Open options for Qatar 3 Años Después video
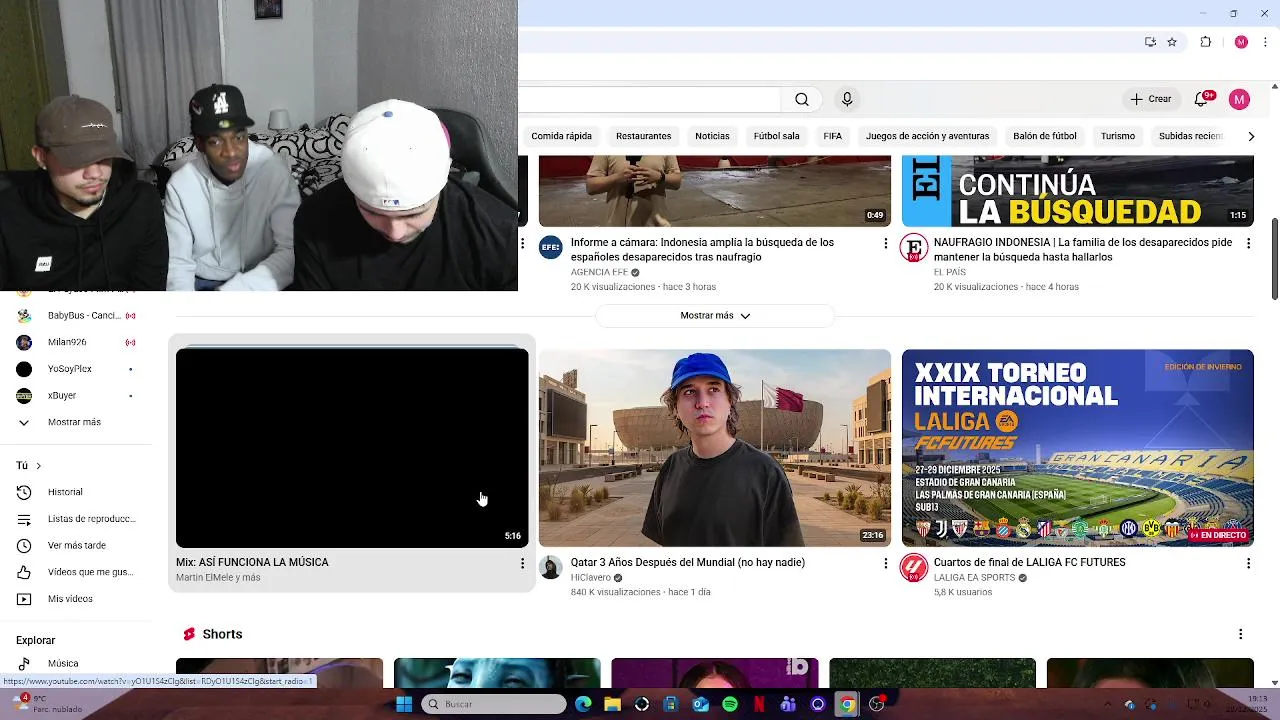The image size is (1280, 720). (x=885, y=564)
